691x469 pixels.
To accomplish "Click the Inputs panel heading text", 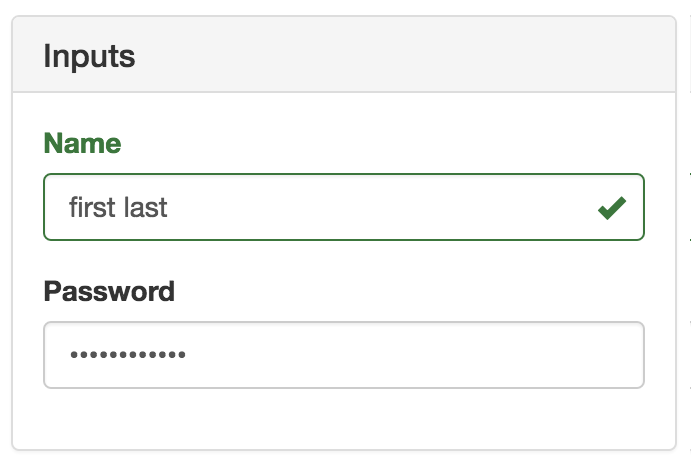I will pyautogui.click(x=89, y=56).
